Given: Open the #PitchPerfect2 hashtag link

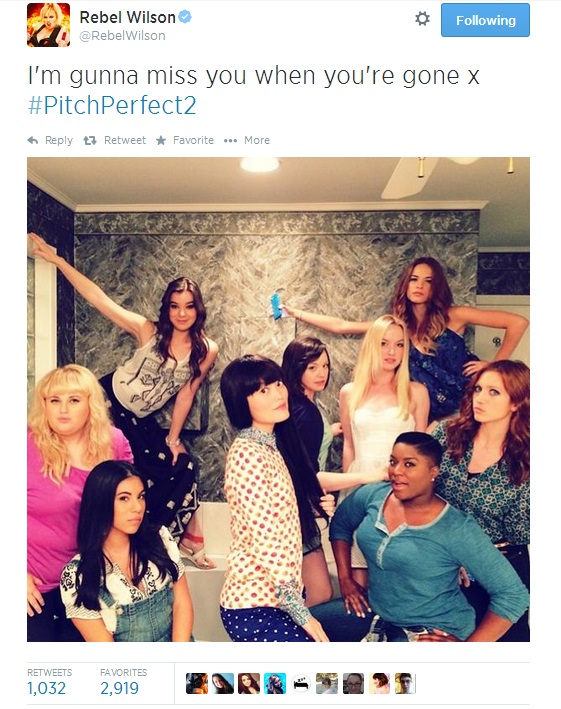Looking at the screenshot, I should (112, 105).
